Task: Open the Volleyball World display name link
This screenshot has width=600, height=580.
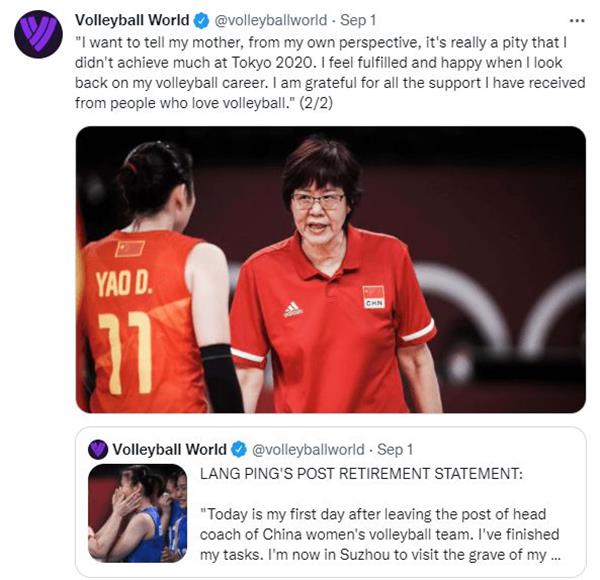Action: coord(132,20)
